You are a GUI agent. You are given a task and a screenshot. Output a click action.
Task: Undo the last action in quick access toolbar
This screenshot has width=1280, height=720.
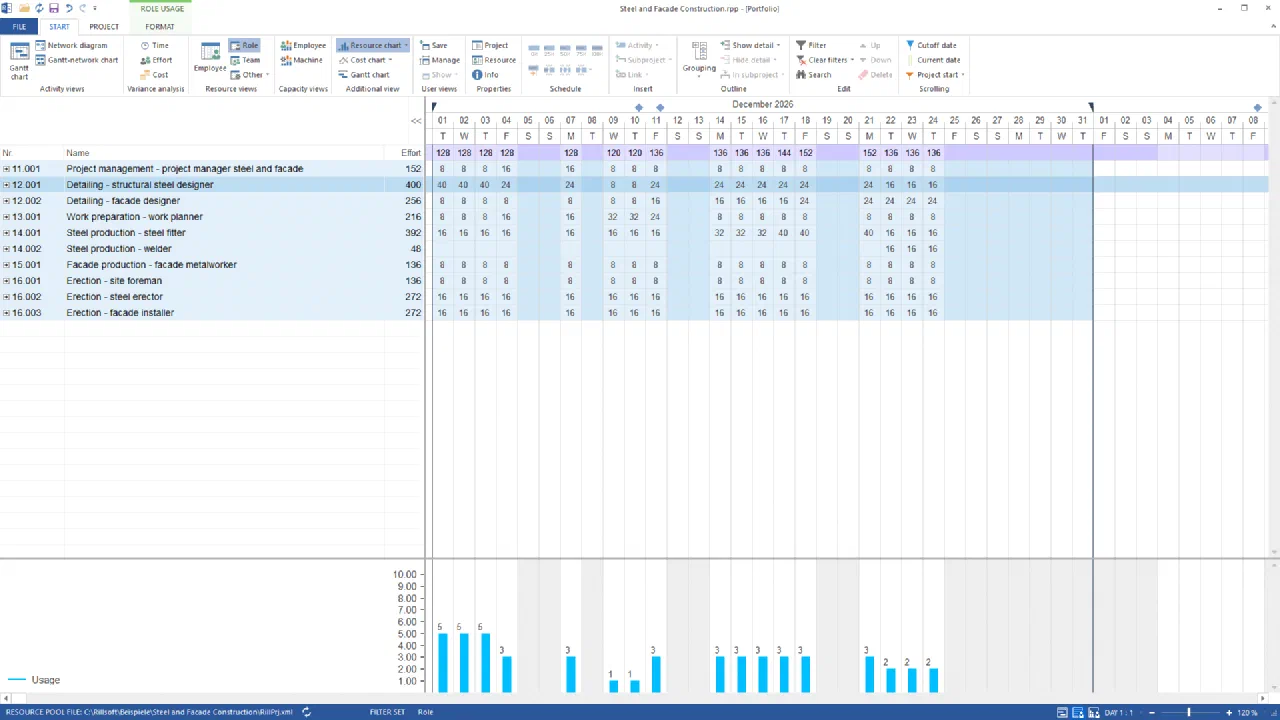click(x=69, y=8)
